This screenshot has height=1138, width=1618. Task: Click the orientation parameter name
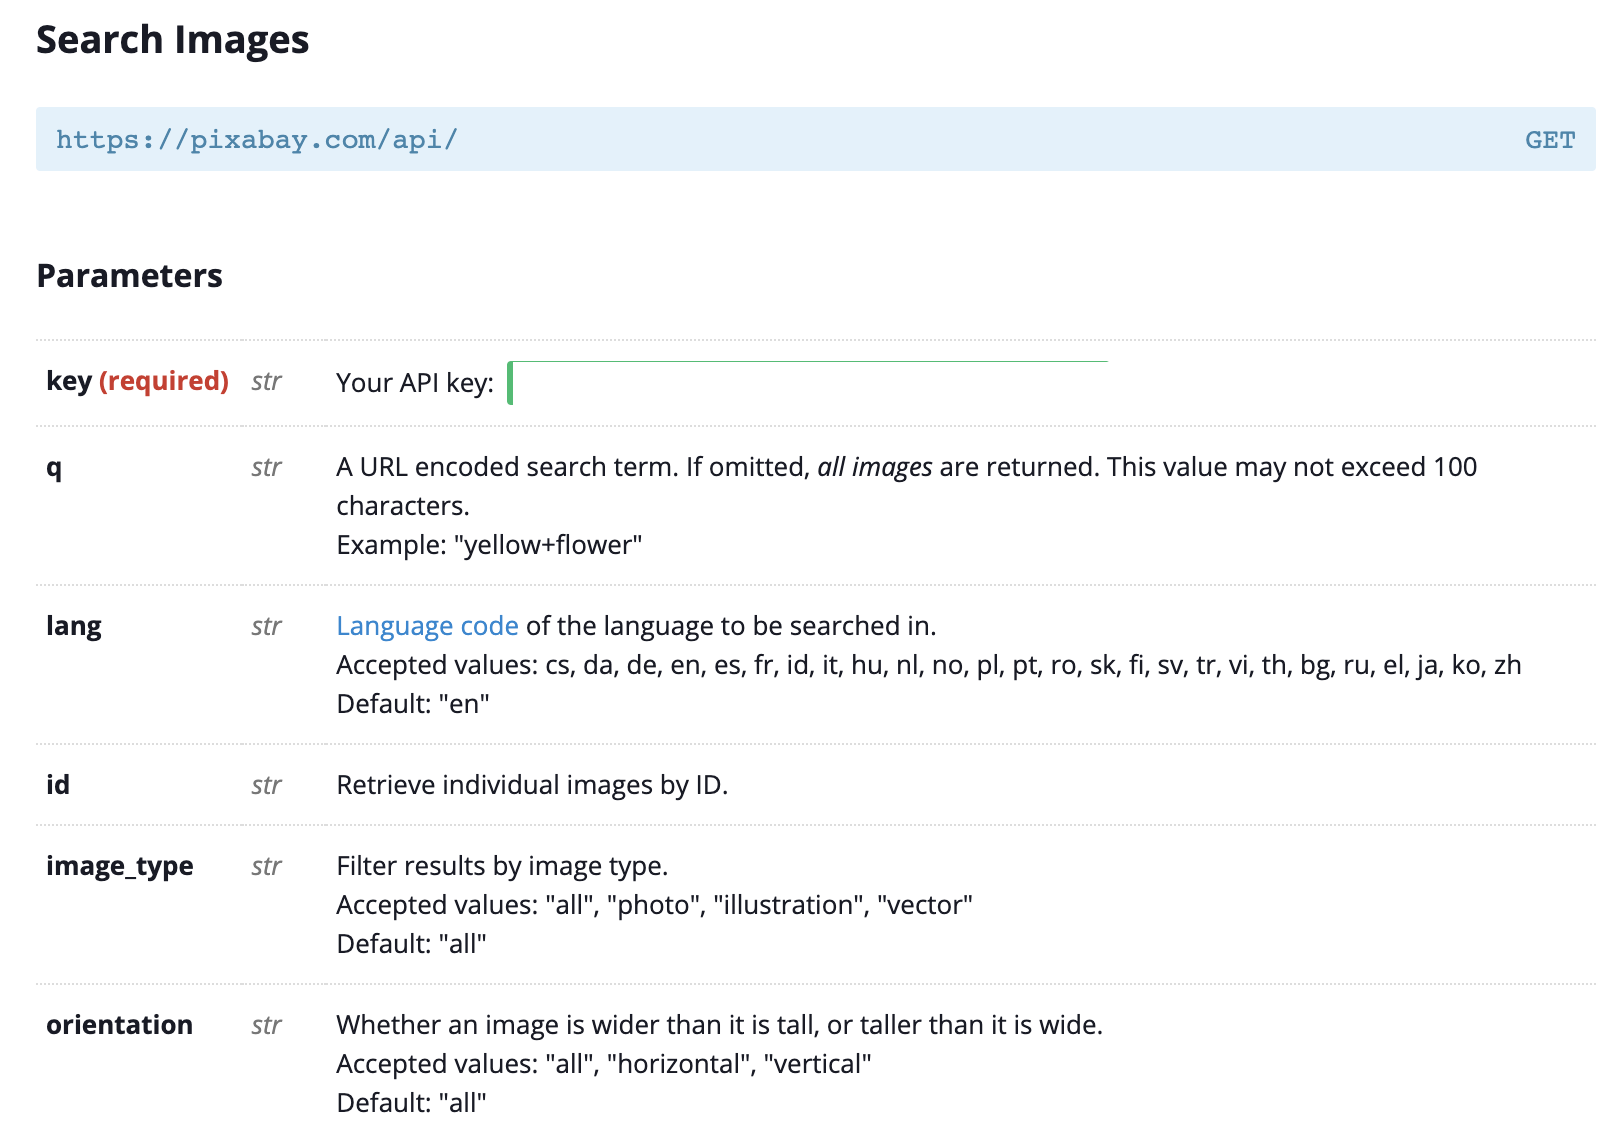pos(119,1025)
